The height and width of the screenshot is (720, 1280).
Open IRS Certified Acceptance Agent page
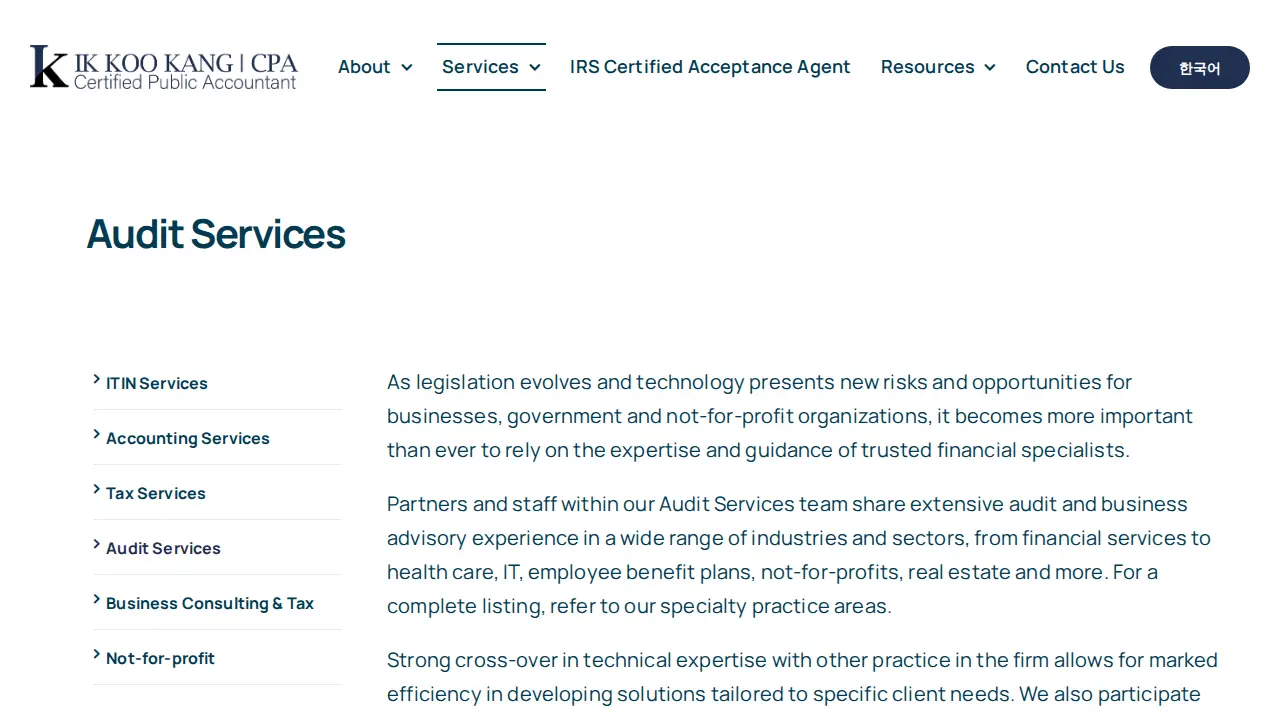pyautogui.click(x=710, y=67)
